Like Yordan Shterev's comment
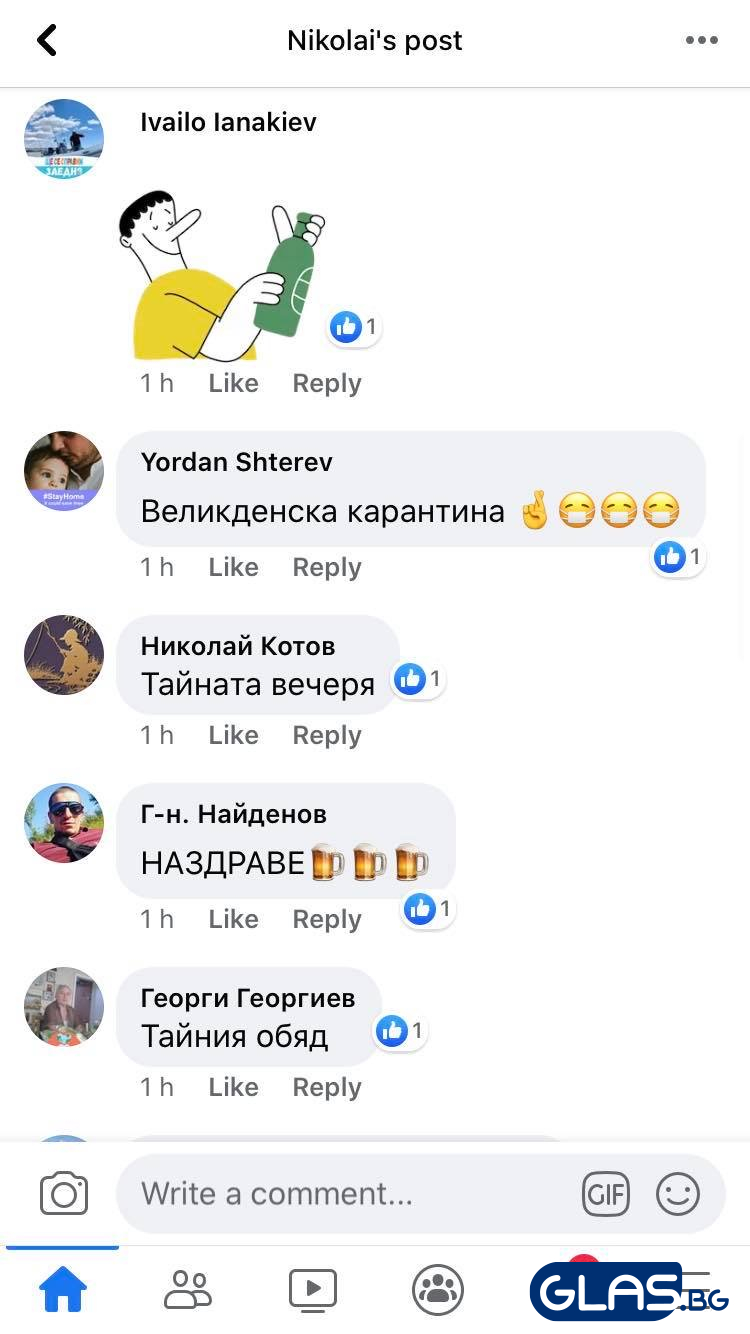This screenshot has width=750, height=1334. click(233, 567)
